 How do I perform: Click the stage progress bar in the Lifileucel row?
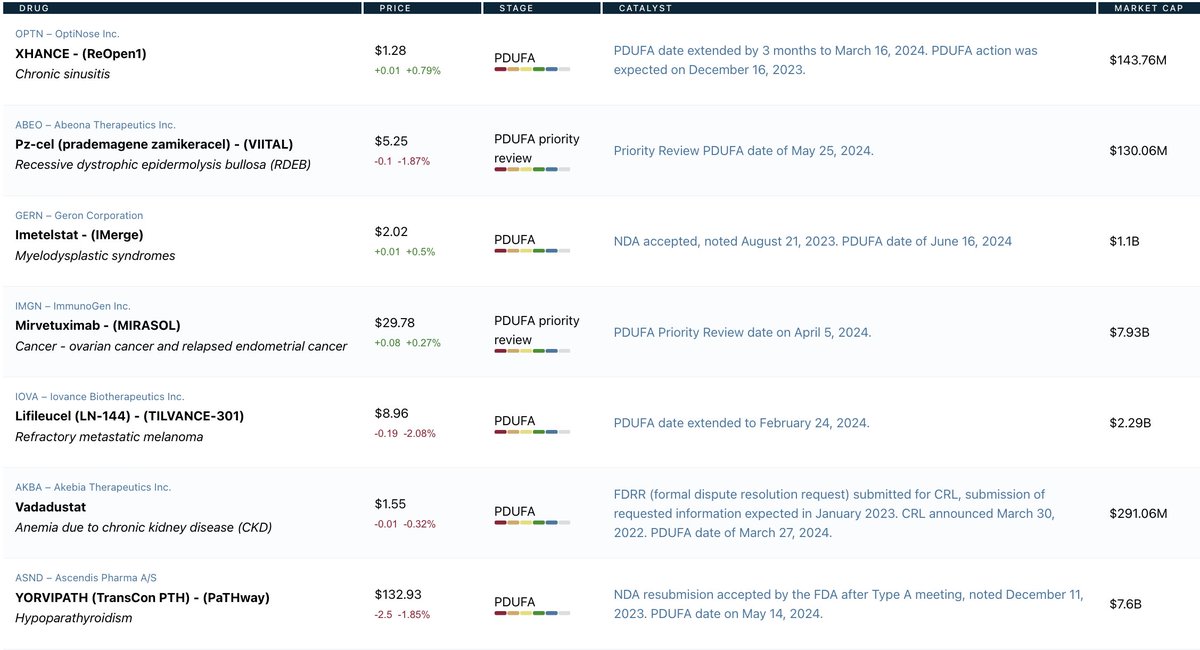(532, 432)
